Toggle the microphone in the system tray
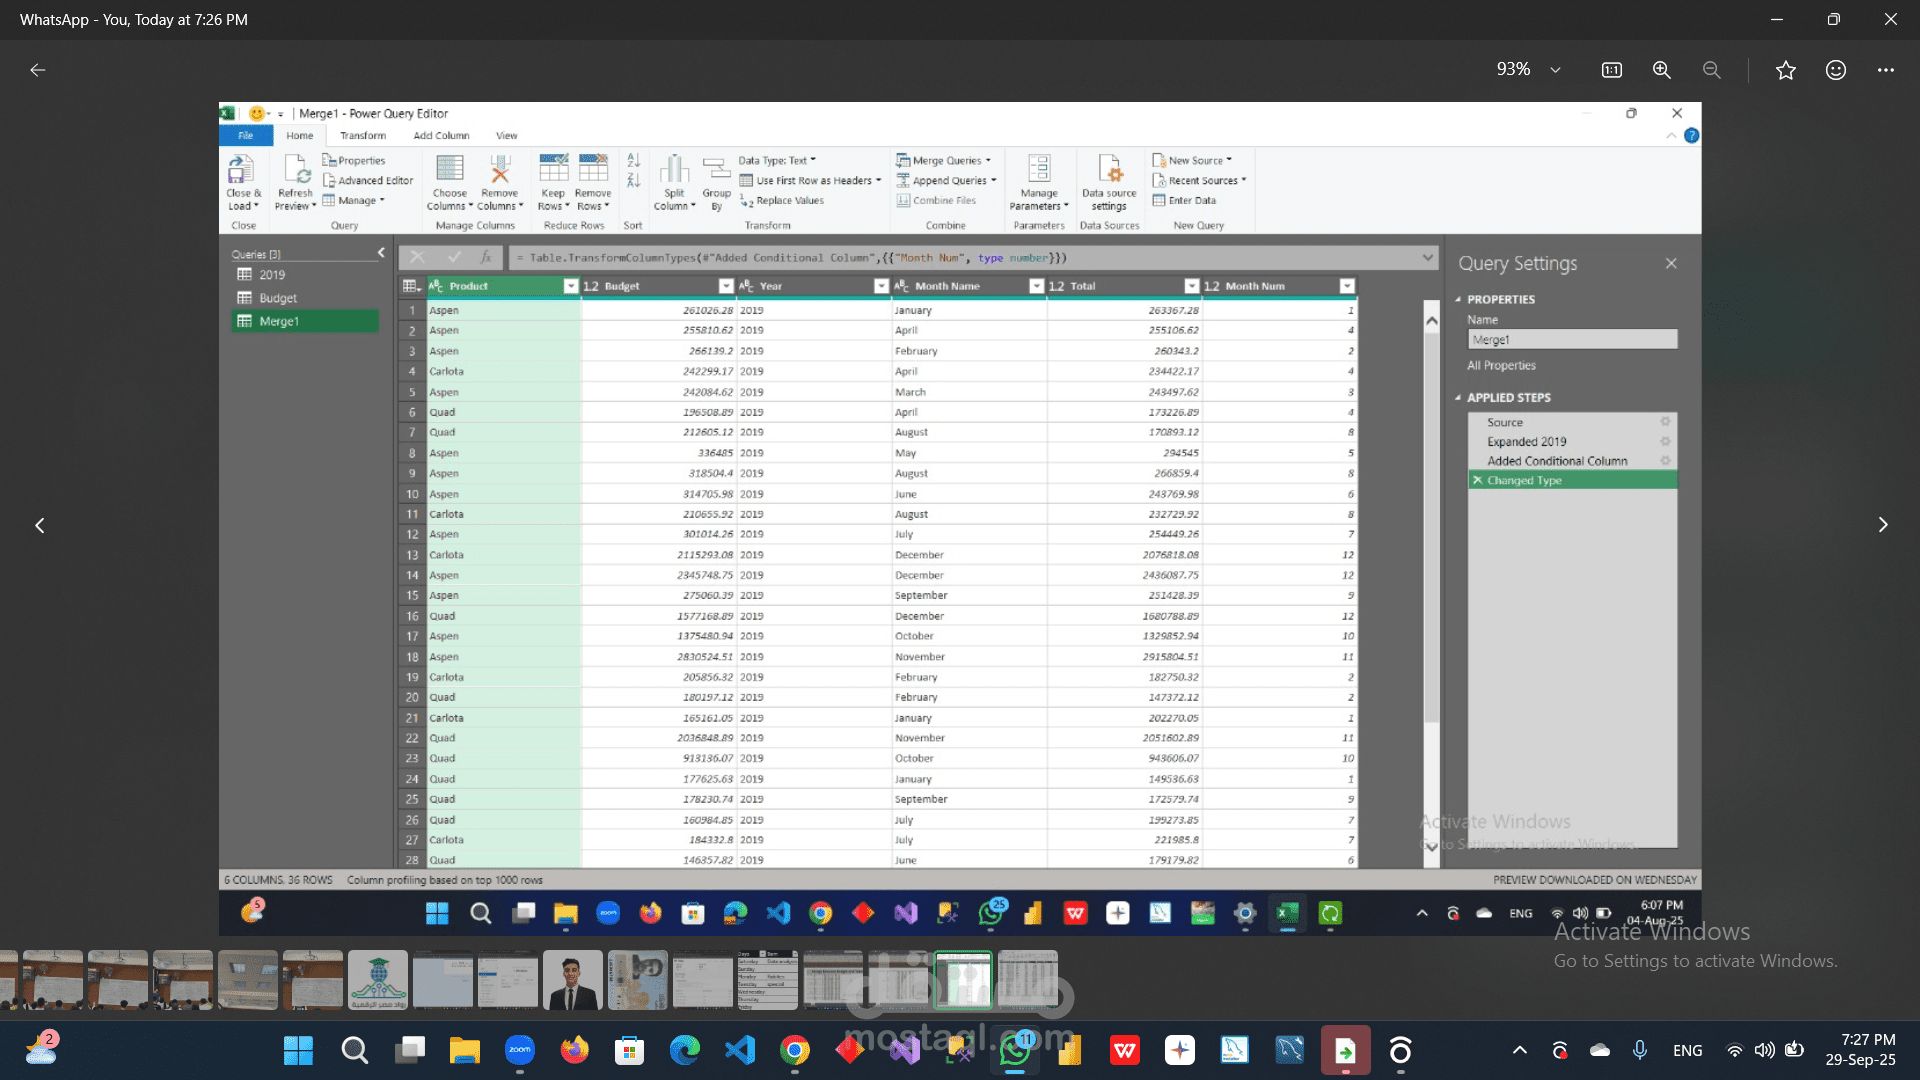Image resolution: width=1920 pixels, height=1080 pixels. [x=1640, y=1050]
